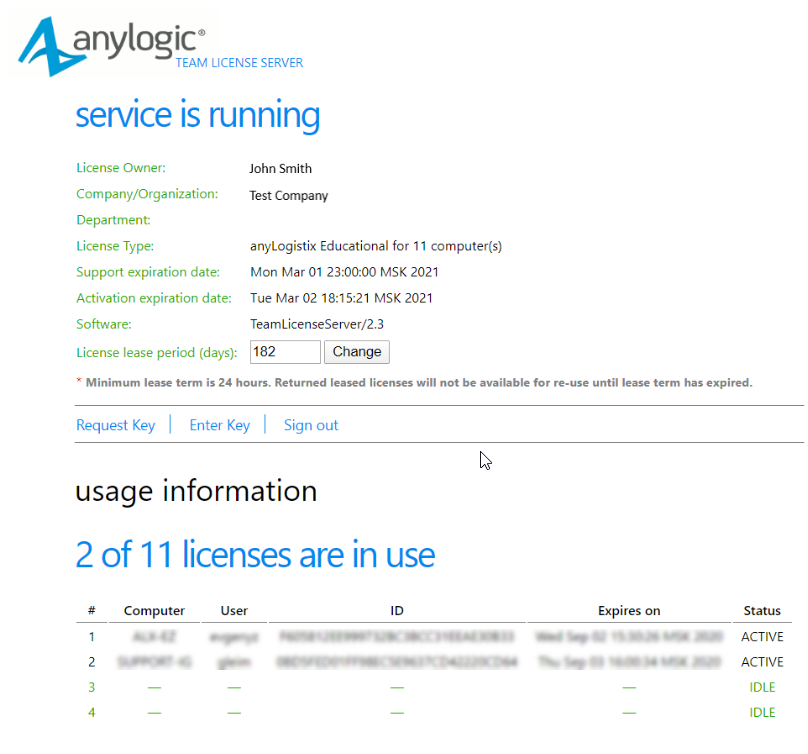
Task: Click the Change button
Action: coord(357,352)
